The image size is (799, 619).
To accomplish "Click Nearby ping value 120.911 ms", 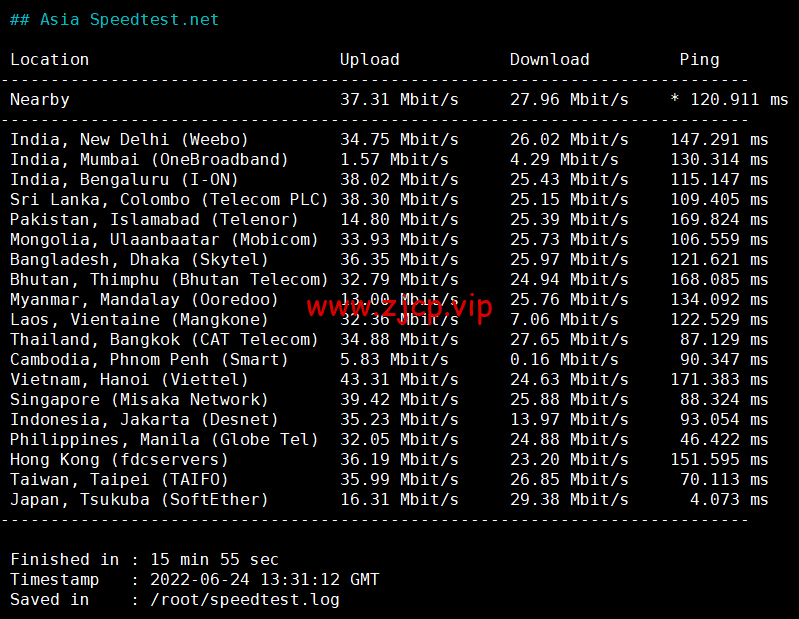I will pyautogui.click(x=739, y=99).
